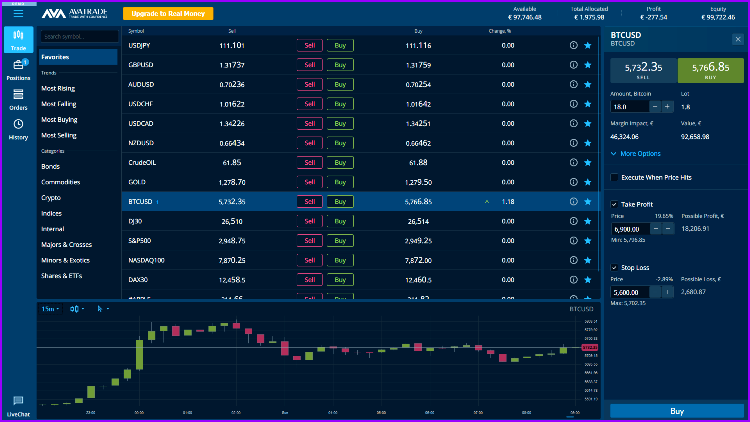
Task: Select the 5,766.85 BUY price tile
Action: pyautogui.click(x=711, y=70)
